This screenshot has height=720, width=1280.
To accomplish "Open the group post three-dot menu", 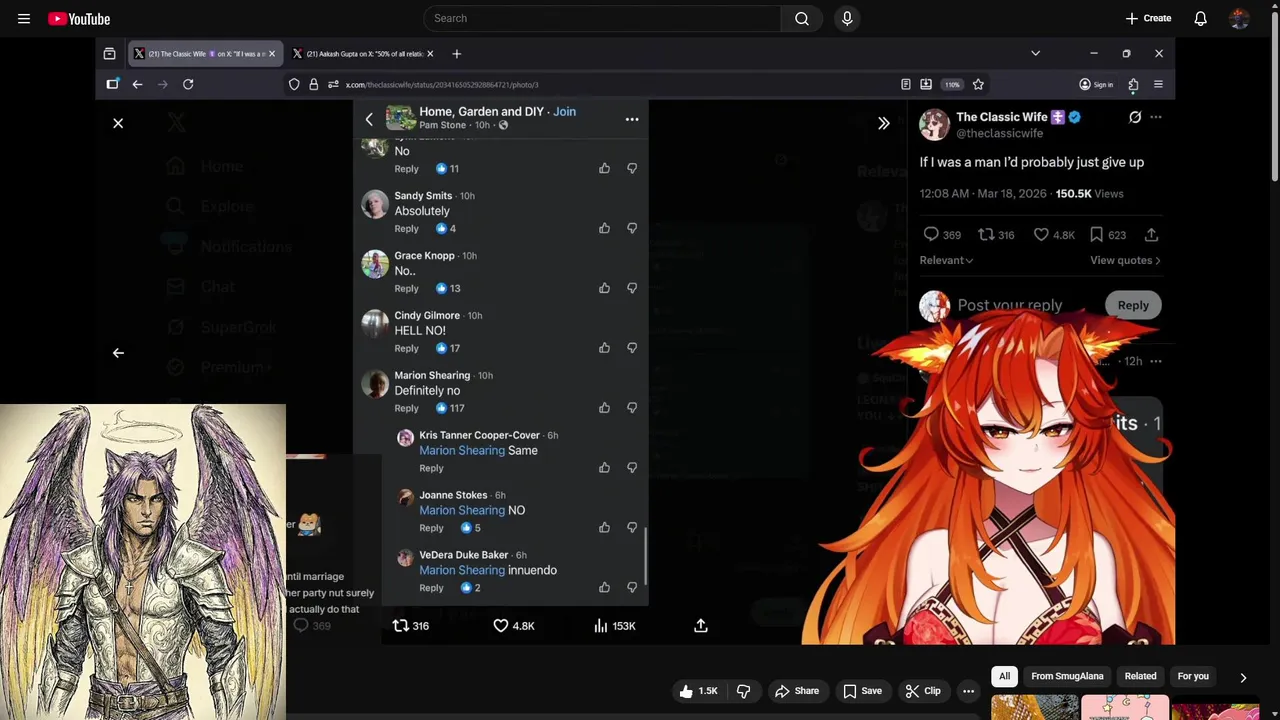I will coord(632,120).
